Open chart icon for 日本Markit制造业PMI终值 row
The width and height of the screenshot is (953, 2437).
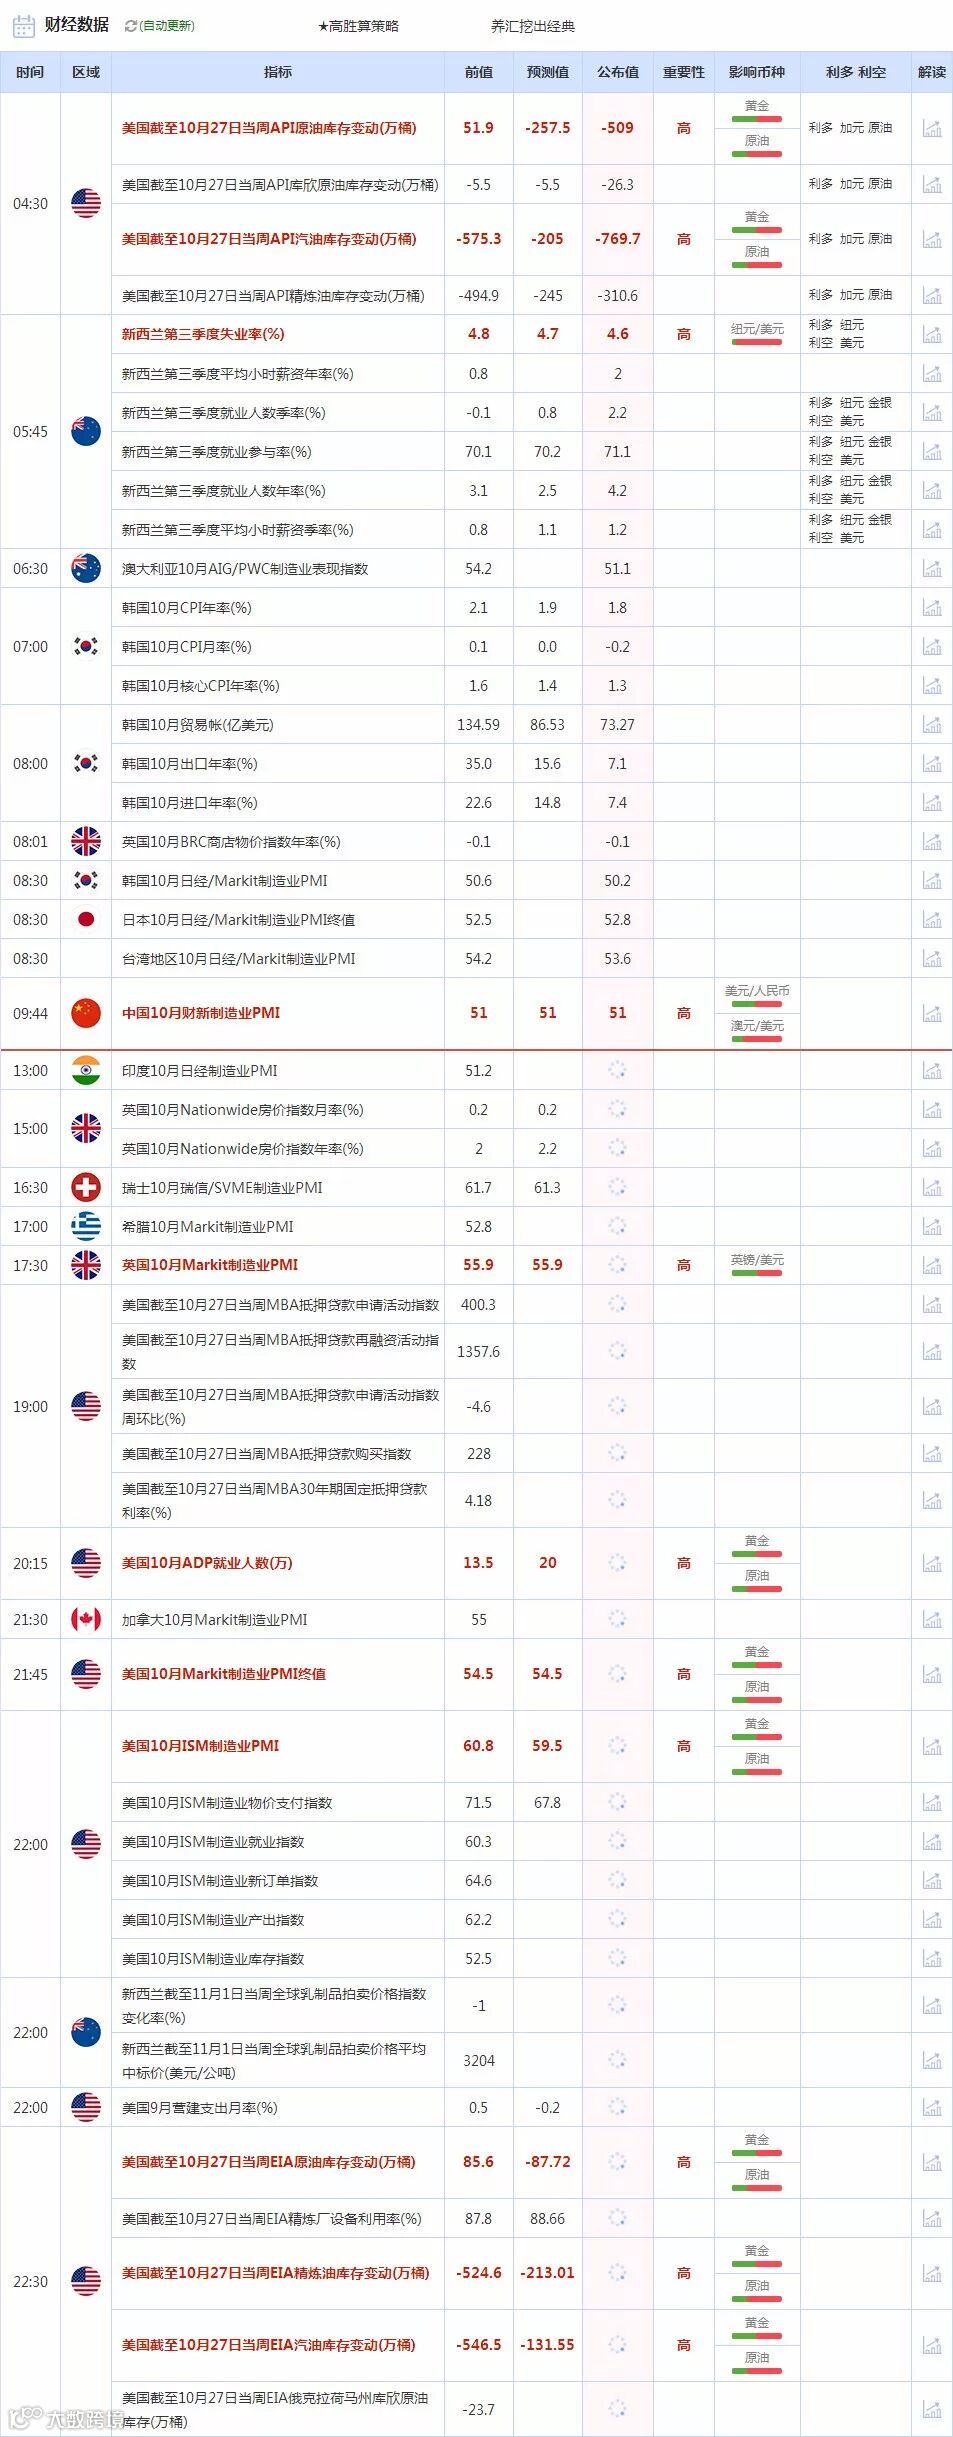click(x=932, y=919)
